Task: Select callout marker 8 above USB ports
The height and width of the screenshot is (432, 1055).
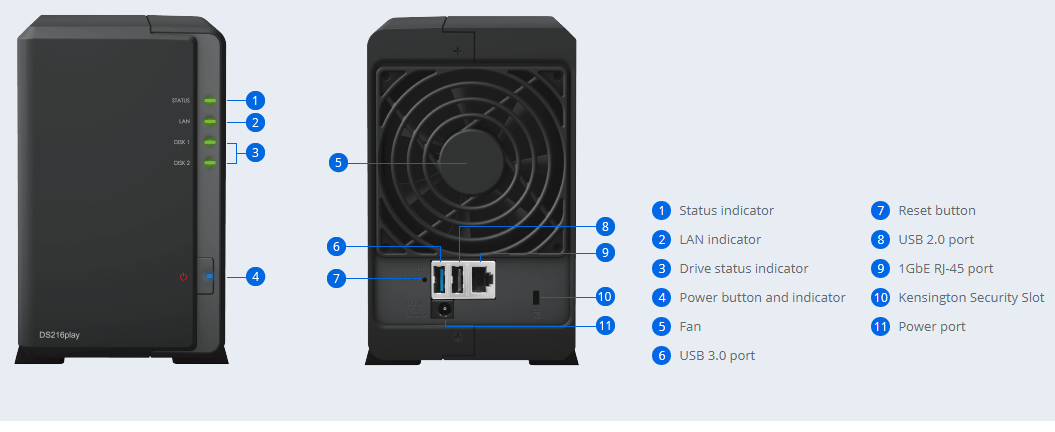Action: click(605, 226)
